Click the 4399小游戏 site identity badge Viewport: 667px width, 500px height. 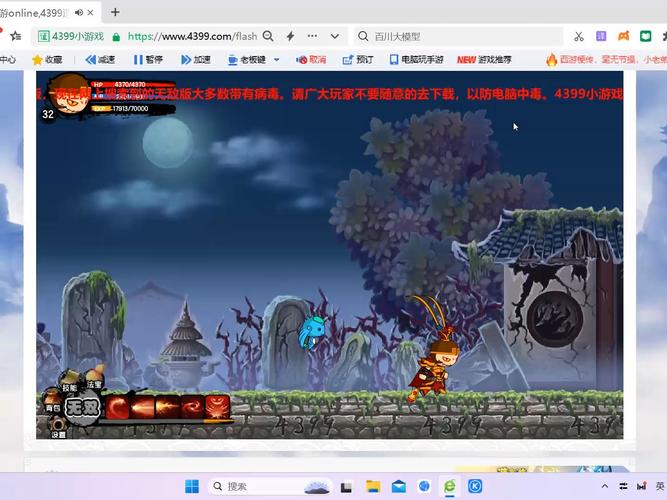pos(71,37)
